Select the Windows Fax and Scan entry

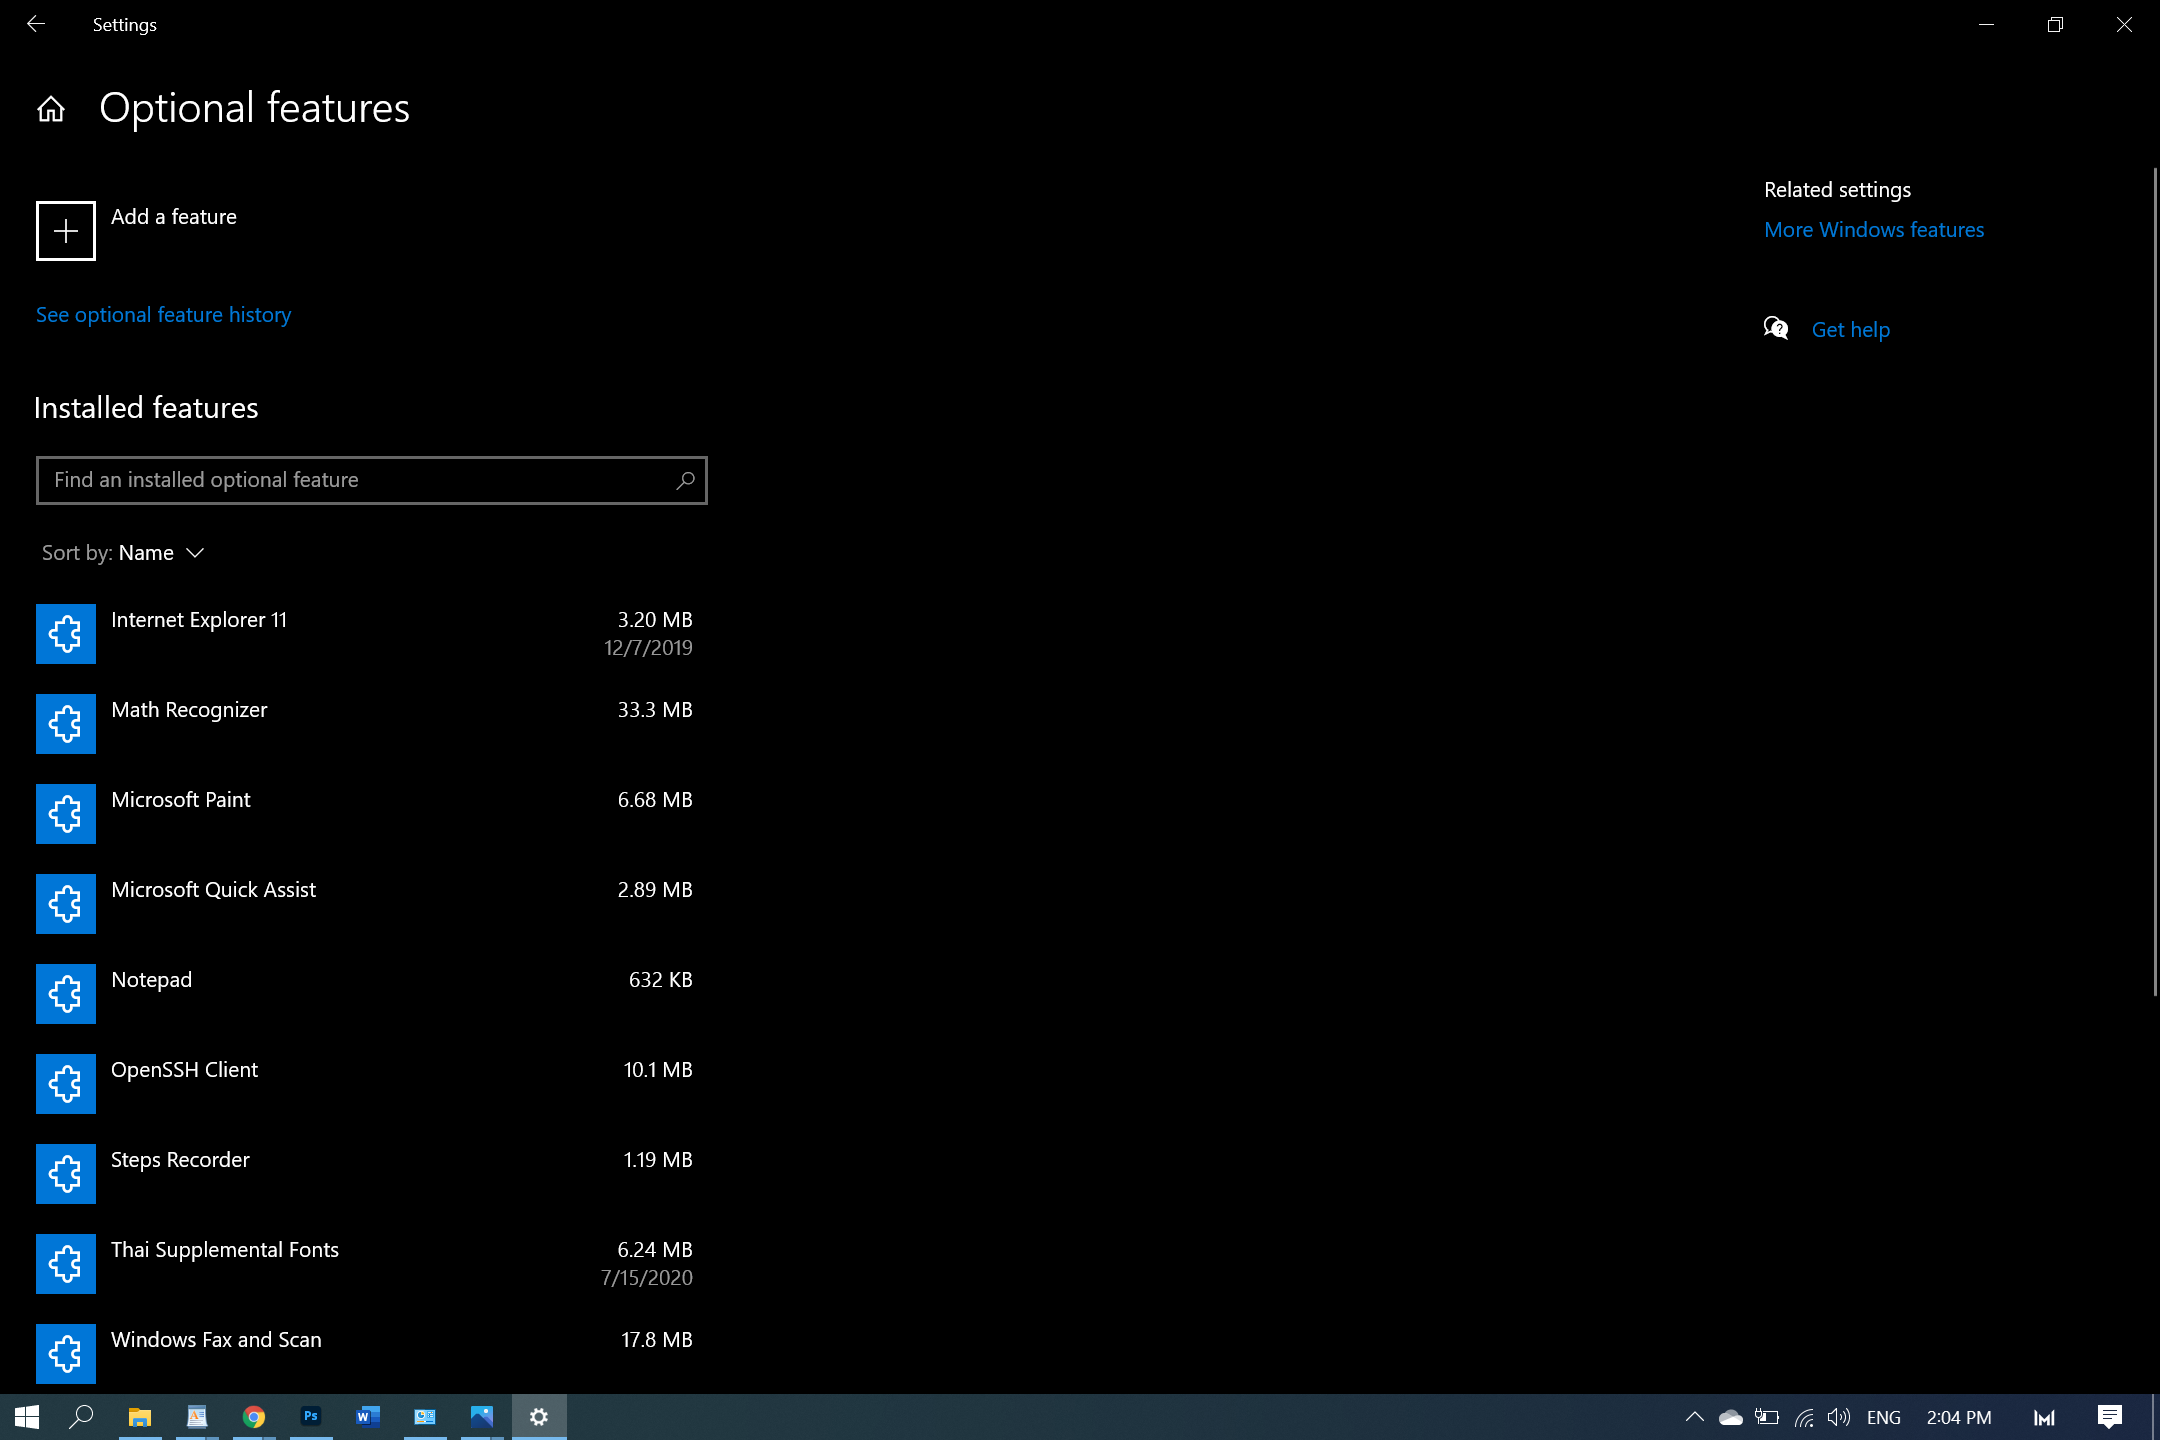(x=372, y=1354)
